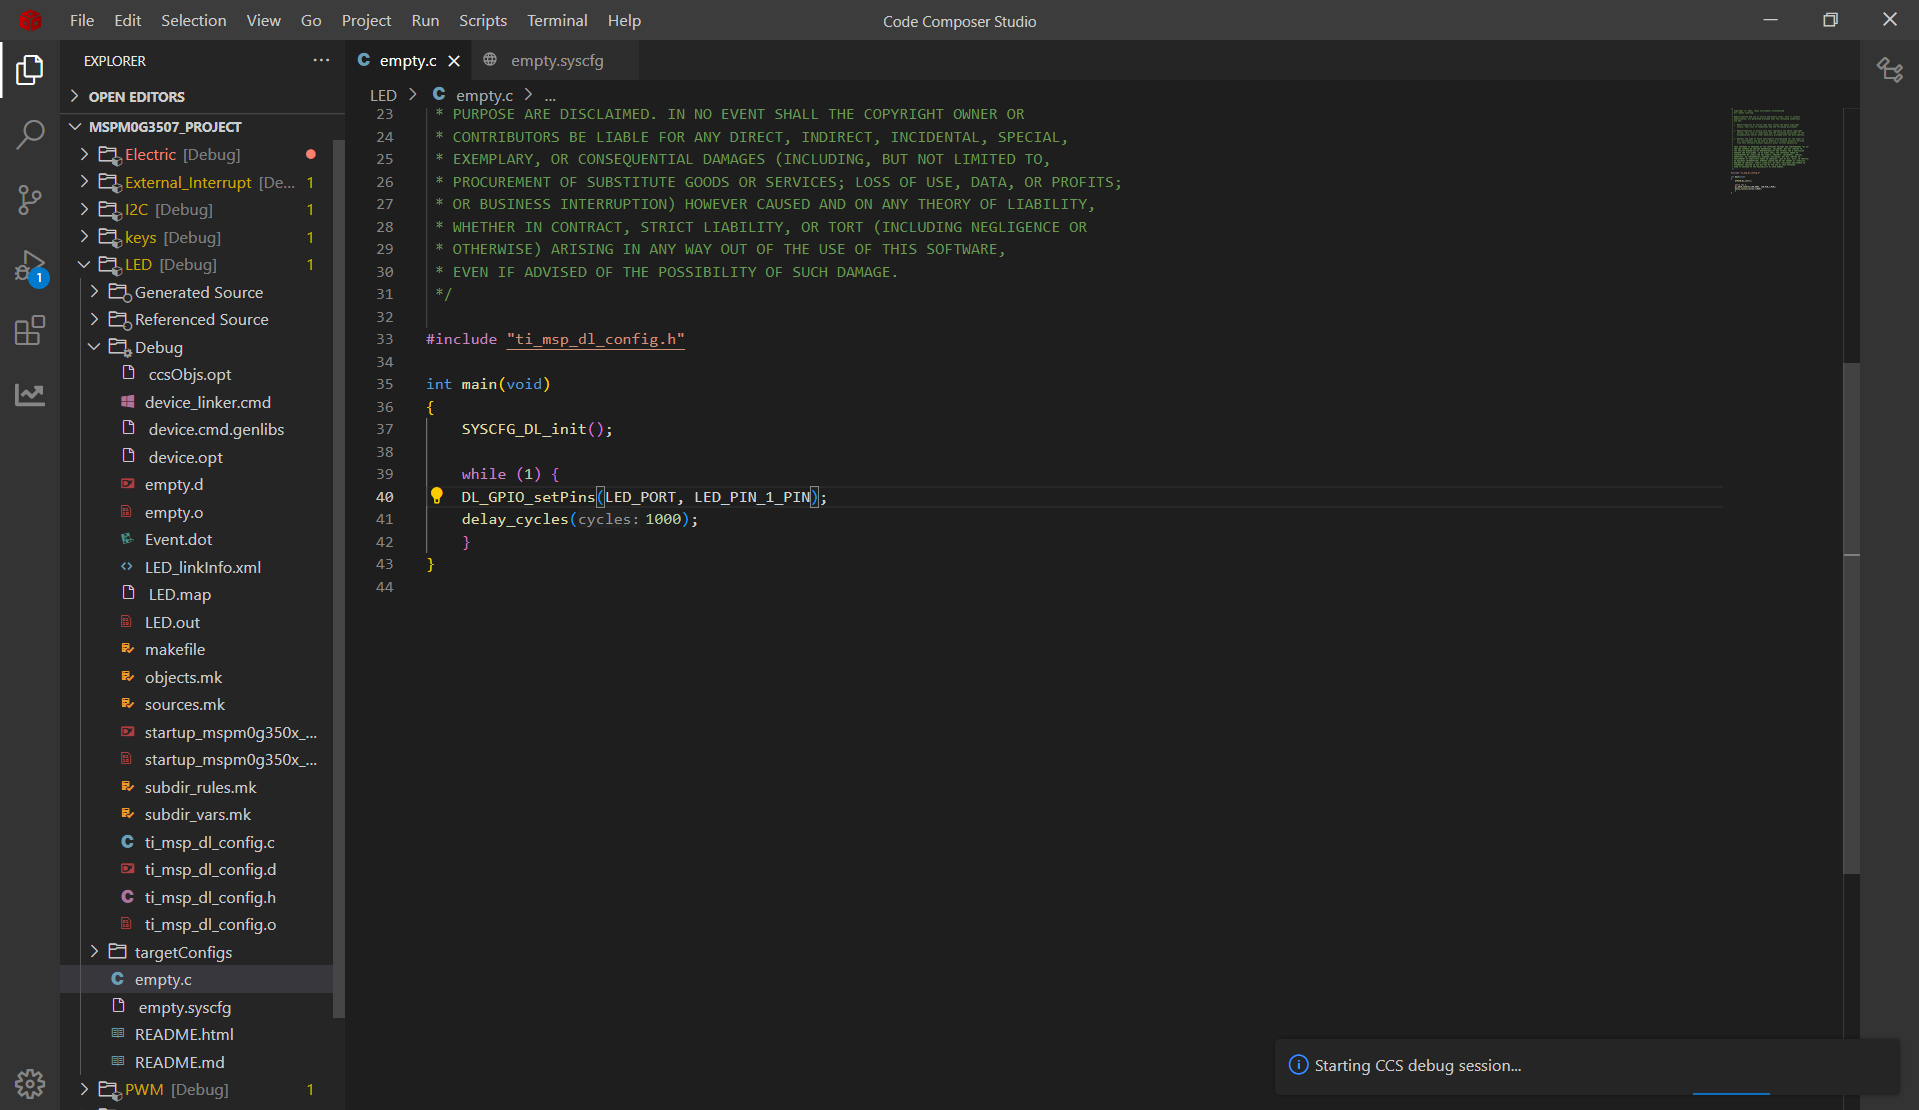Open the Selection menu

[x=193, y=20]
